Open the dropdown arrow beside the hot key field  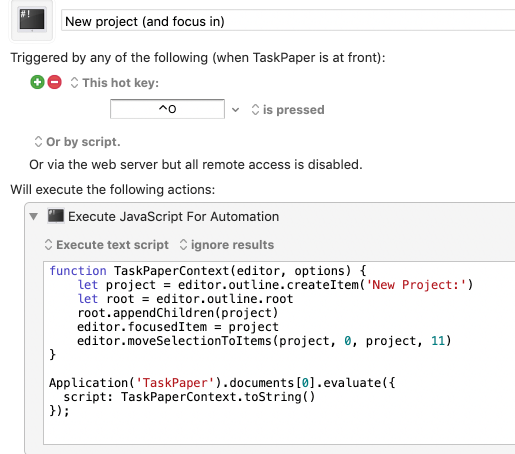[x=235, y=110]
